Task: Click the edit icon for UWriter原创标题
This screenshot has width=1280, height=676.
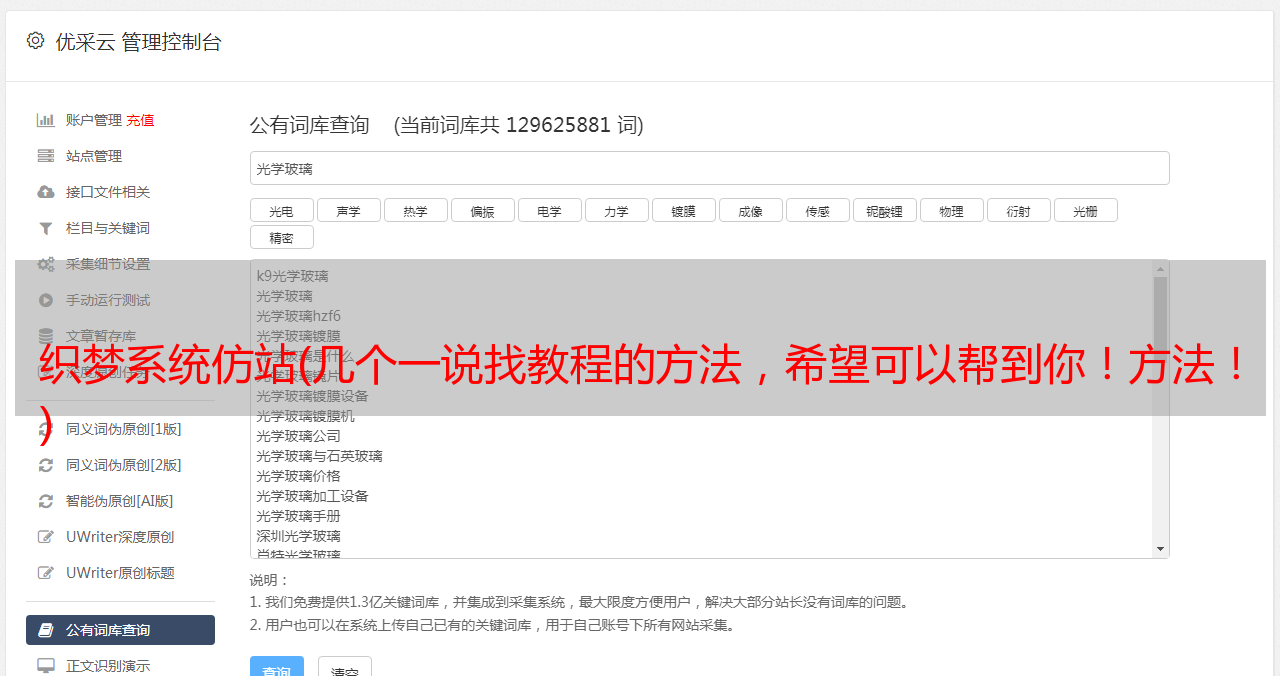Action: coord(45,573)
